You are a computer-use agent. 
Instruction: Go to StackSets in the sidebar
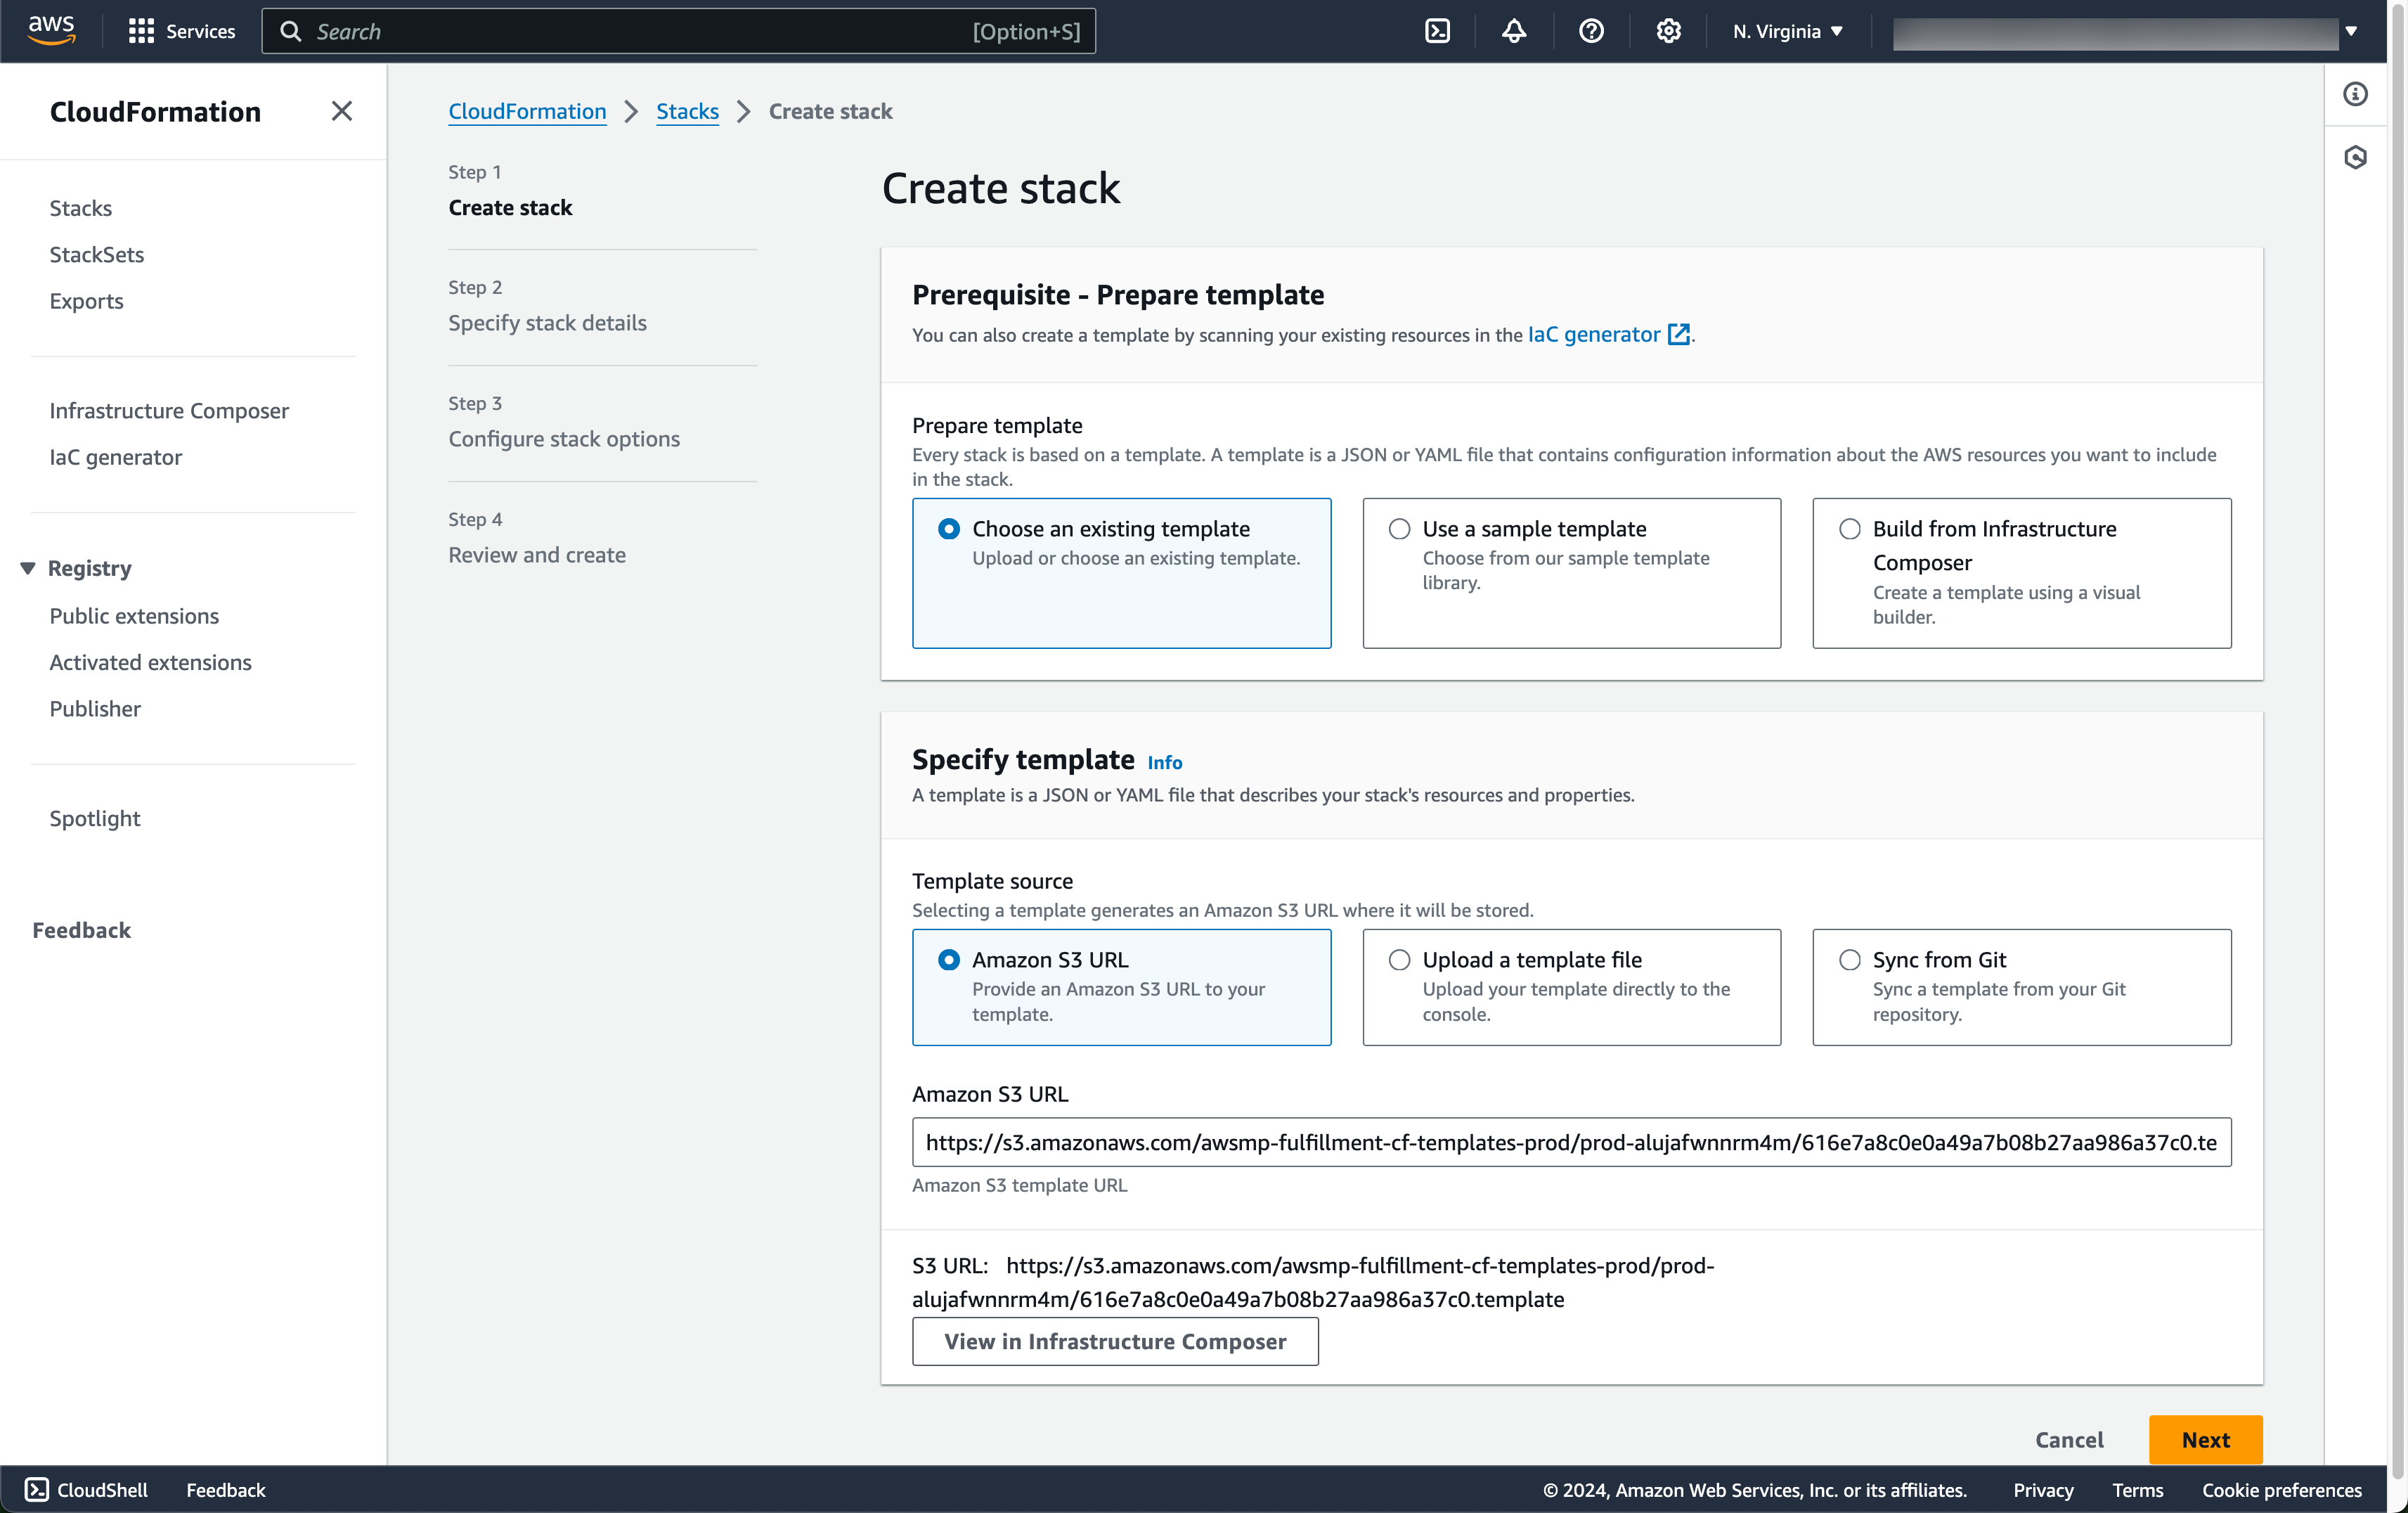click(x=97, y=254)
